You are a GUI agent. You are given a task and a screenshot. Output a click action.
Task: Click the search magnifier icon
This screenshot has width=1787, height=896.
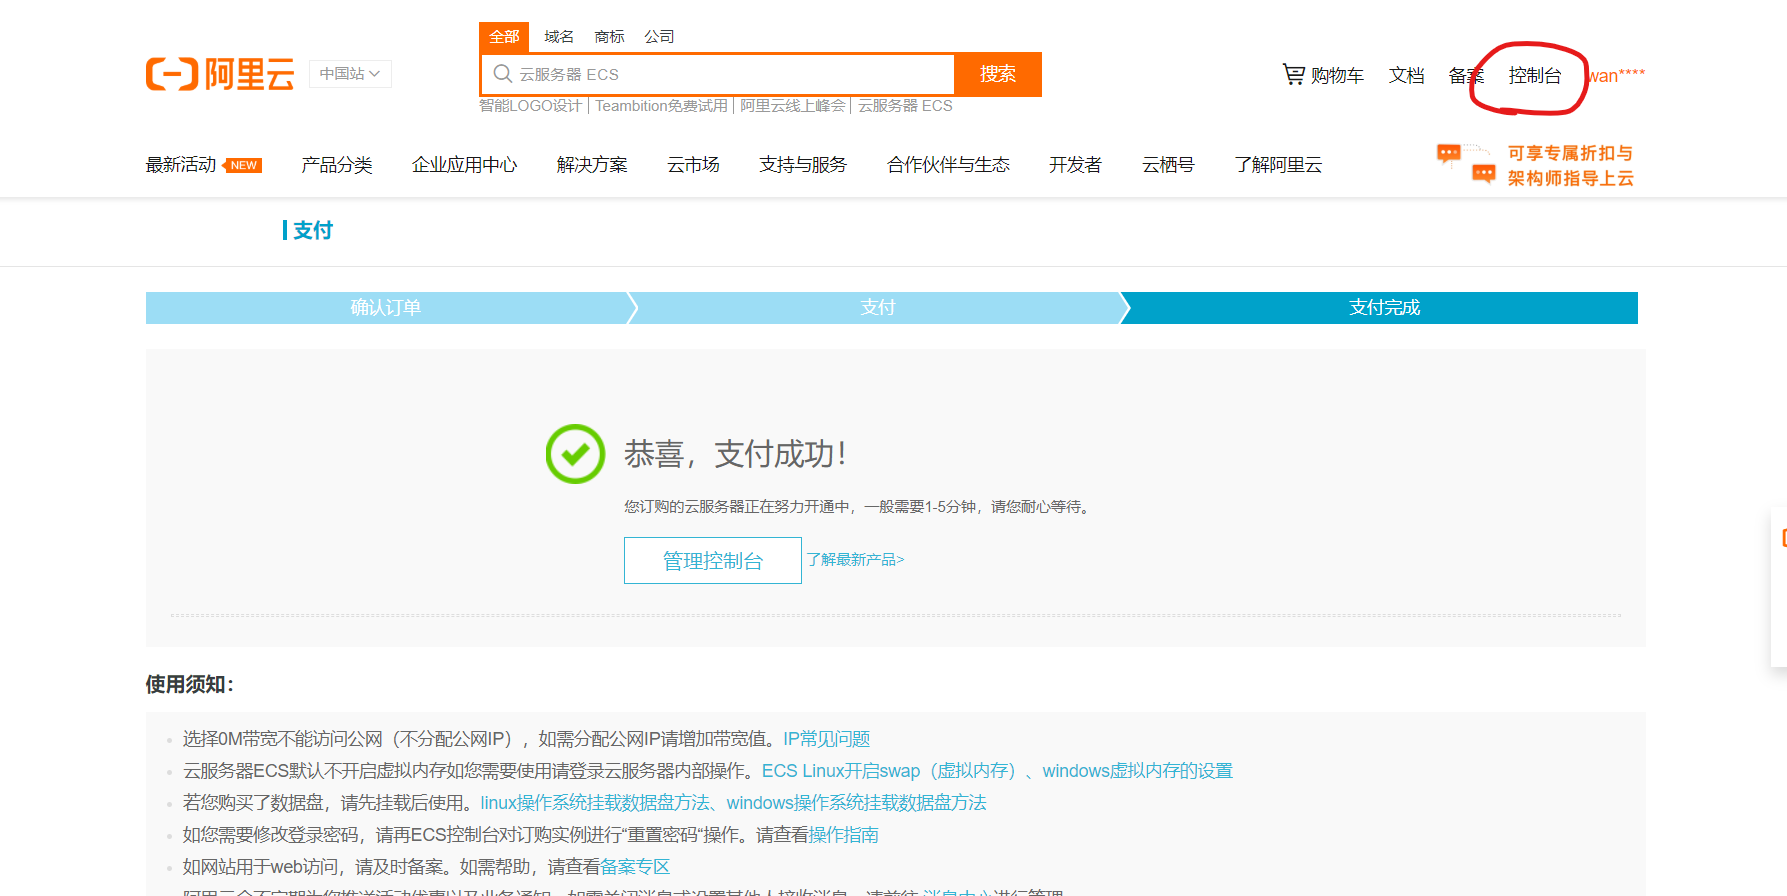click(503, 74)
